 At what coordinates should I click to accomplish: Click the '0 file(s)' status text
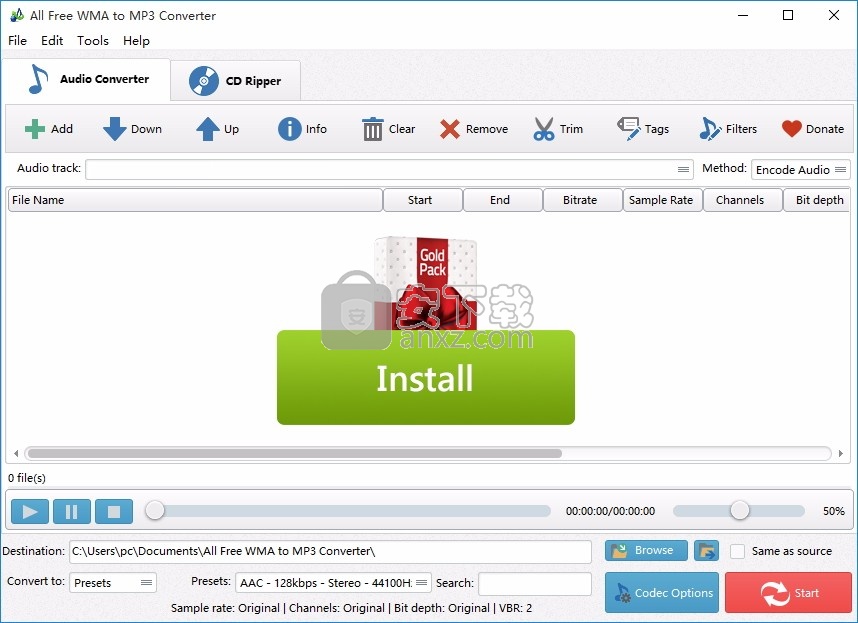[x=27, y=478]
